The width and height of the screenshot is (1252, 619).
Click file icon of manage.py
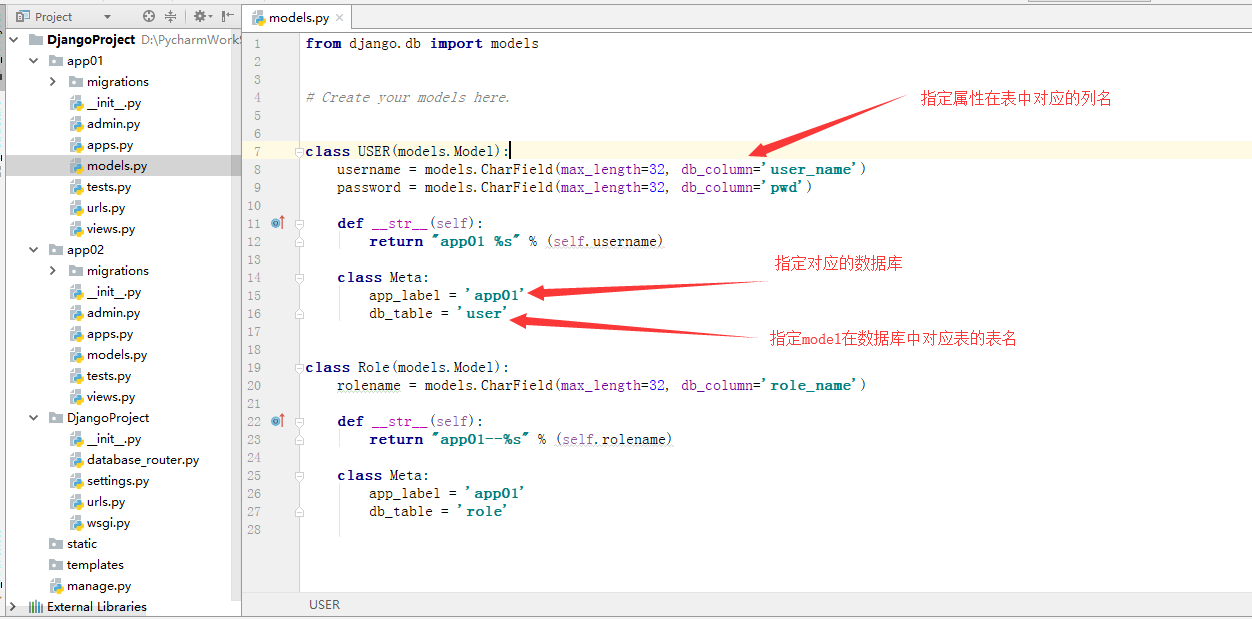(x=56, y=586)
